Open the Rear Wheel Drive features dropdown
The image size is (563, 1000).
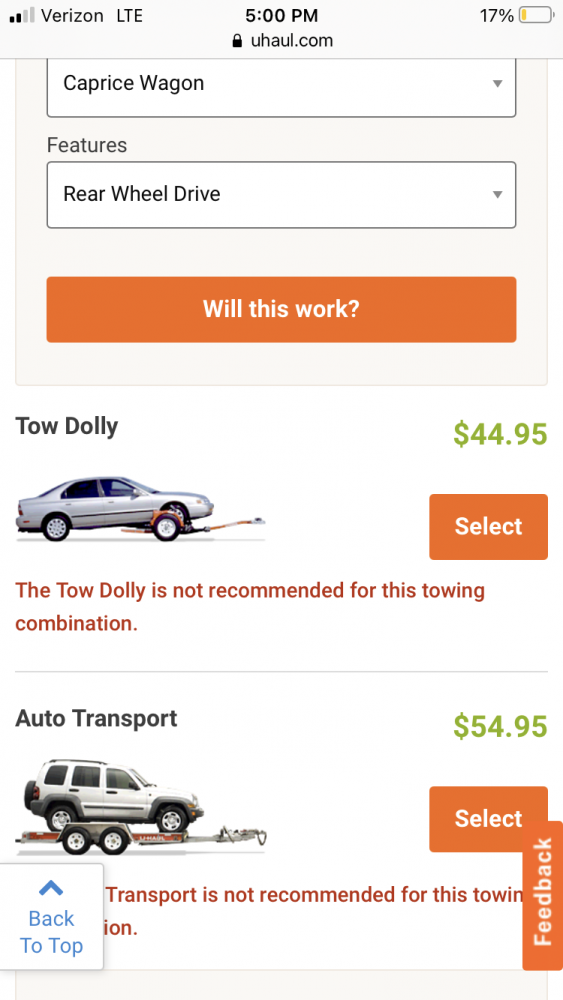pos(281,195)
